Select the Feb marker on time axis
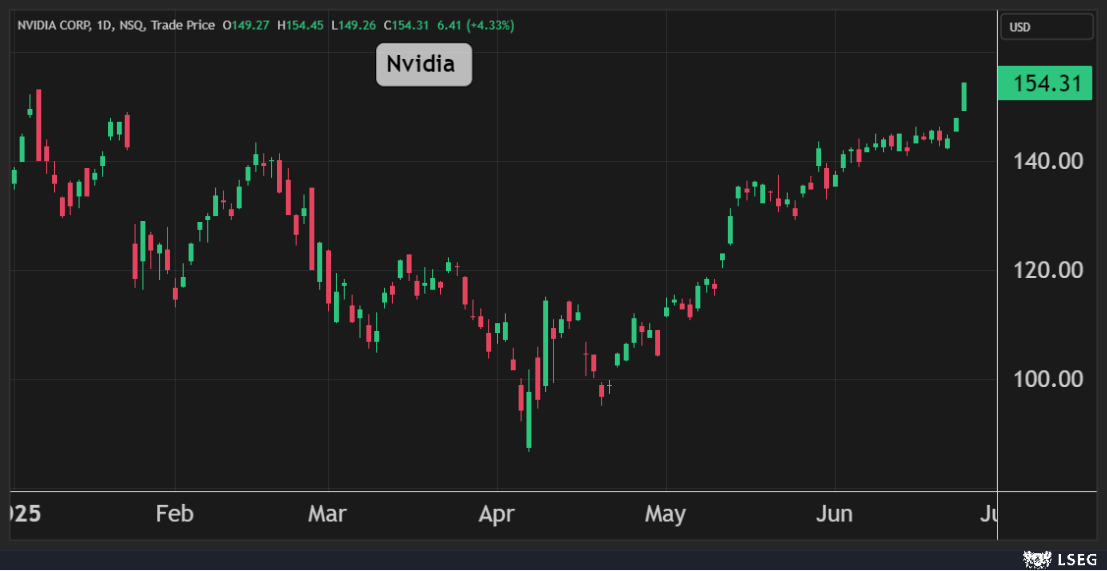 tap(174, 515)
